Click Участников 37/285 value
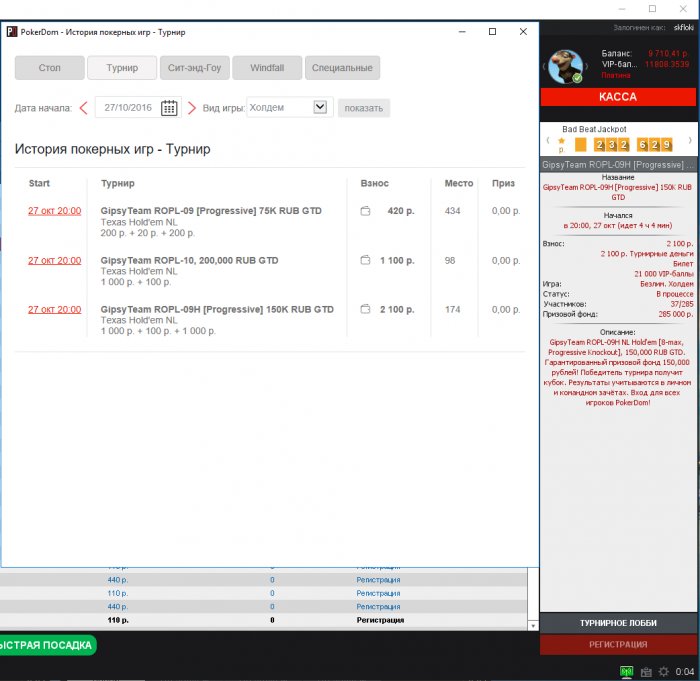 click(x=682, y=304)
